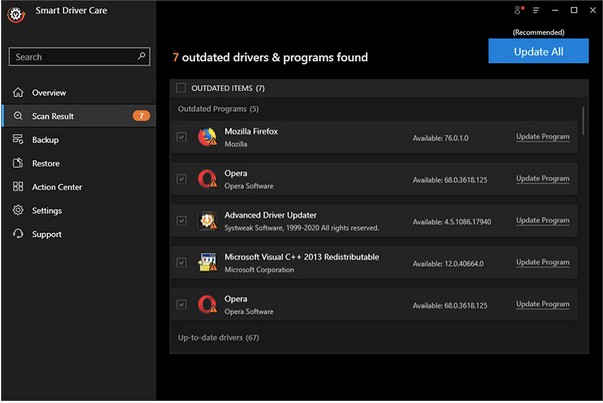Click the Backup sidebar icon
Screen dimensions: 603x403
(x=18, y=139)
